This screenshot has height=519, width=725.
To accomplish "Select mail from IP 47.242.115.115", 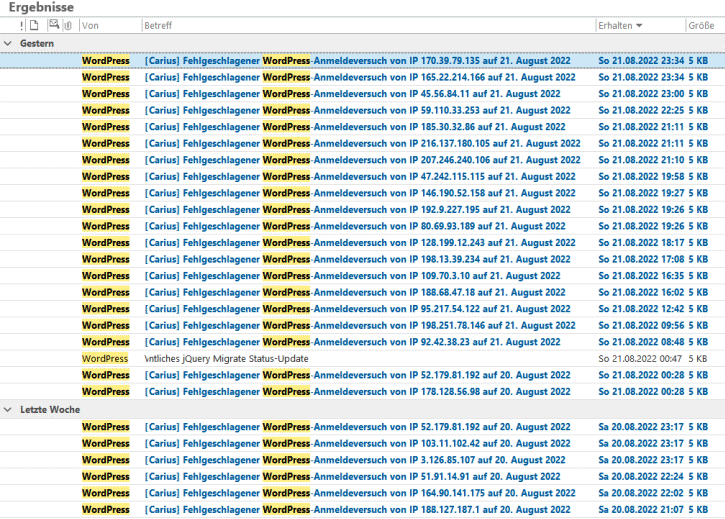I will [362, 177].
